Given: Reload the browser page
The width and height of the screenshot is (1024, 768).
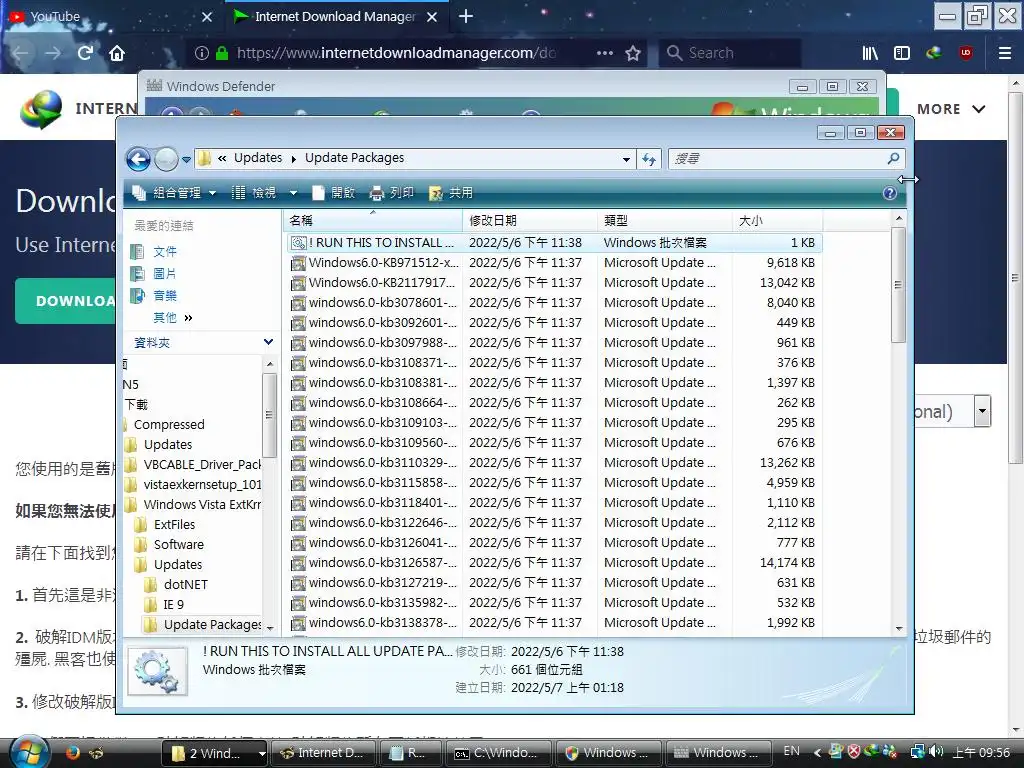Looking at the screenshot, I should point(85,53).
